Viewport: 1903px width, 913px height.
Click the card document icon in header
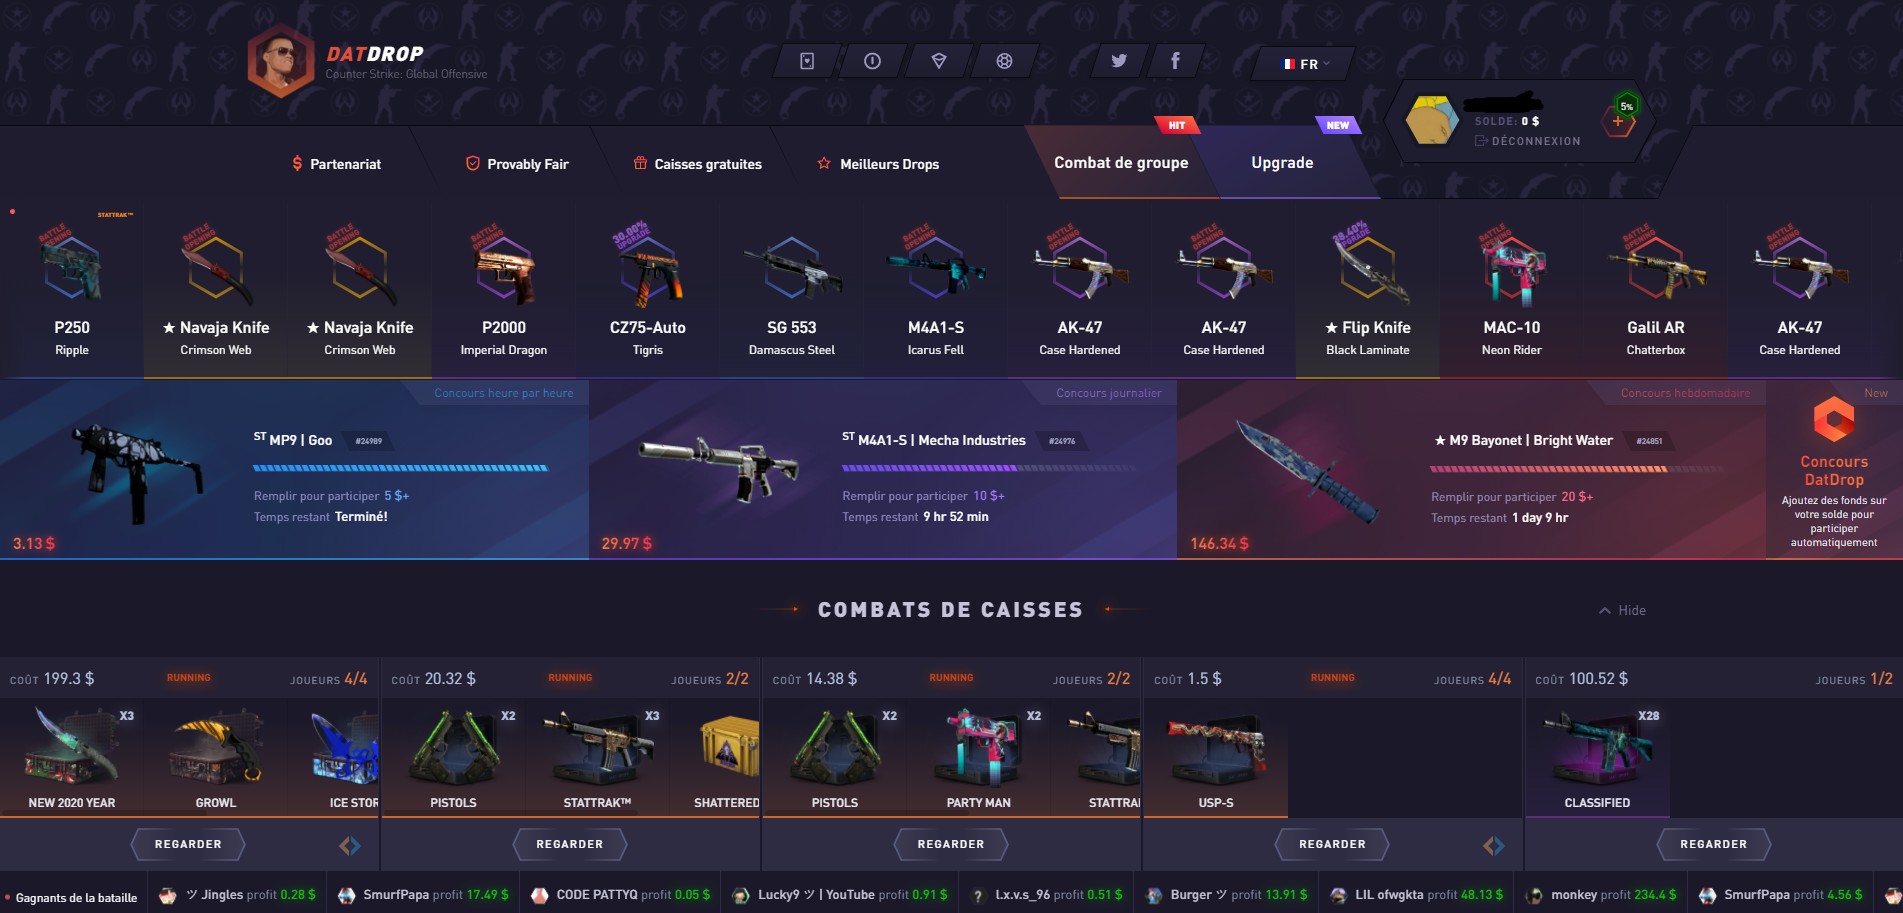point(807,61)
